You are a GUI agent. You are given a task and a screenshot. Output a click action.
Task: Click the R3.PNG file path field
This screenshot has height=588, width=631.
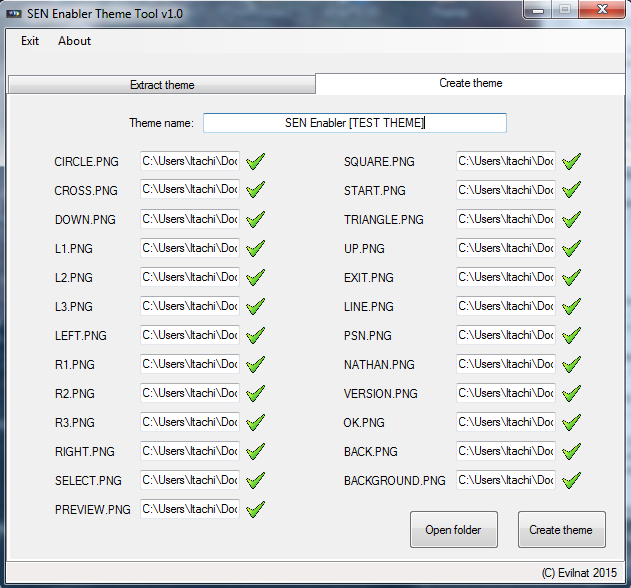point(190,422)
